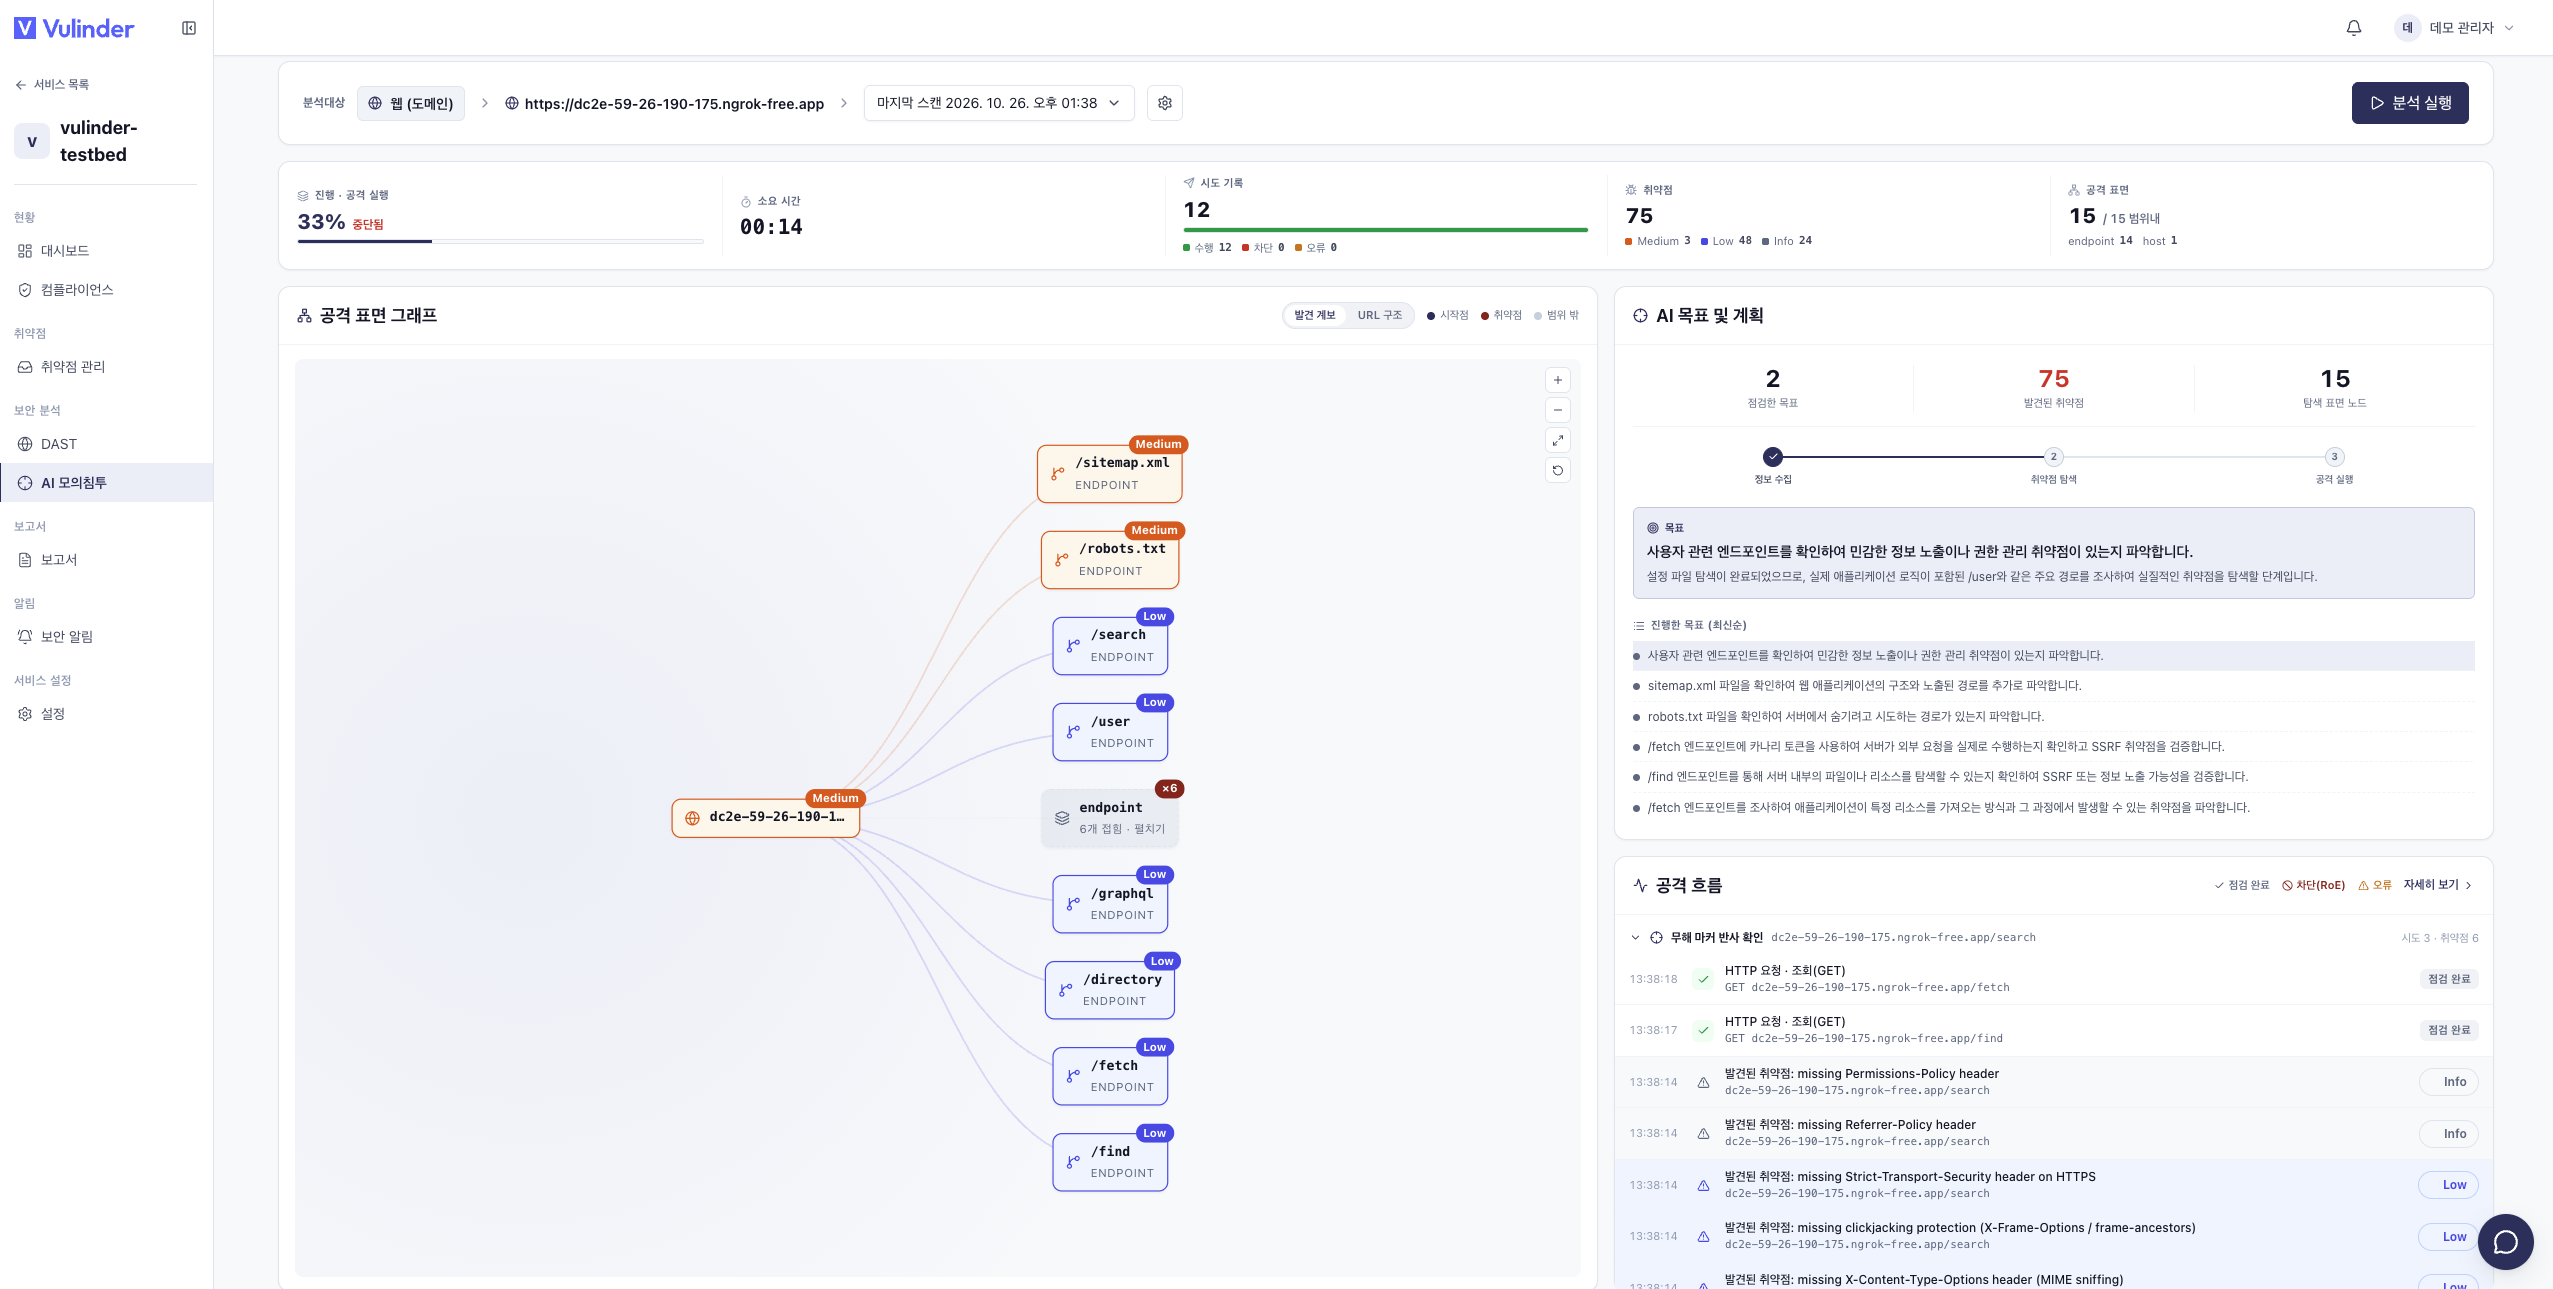
Task: Click the /search endpoint node
Action: pos(1110,645)
